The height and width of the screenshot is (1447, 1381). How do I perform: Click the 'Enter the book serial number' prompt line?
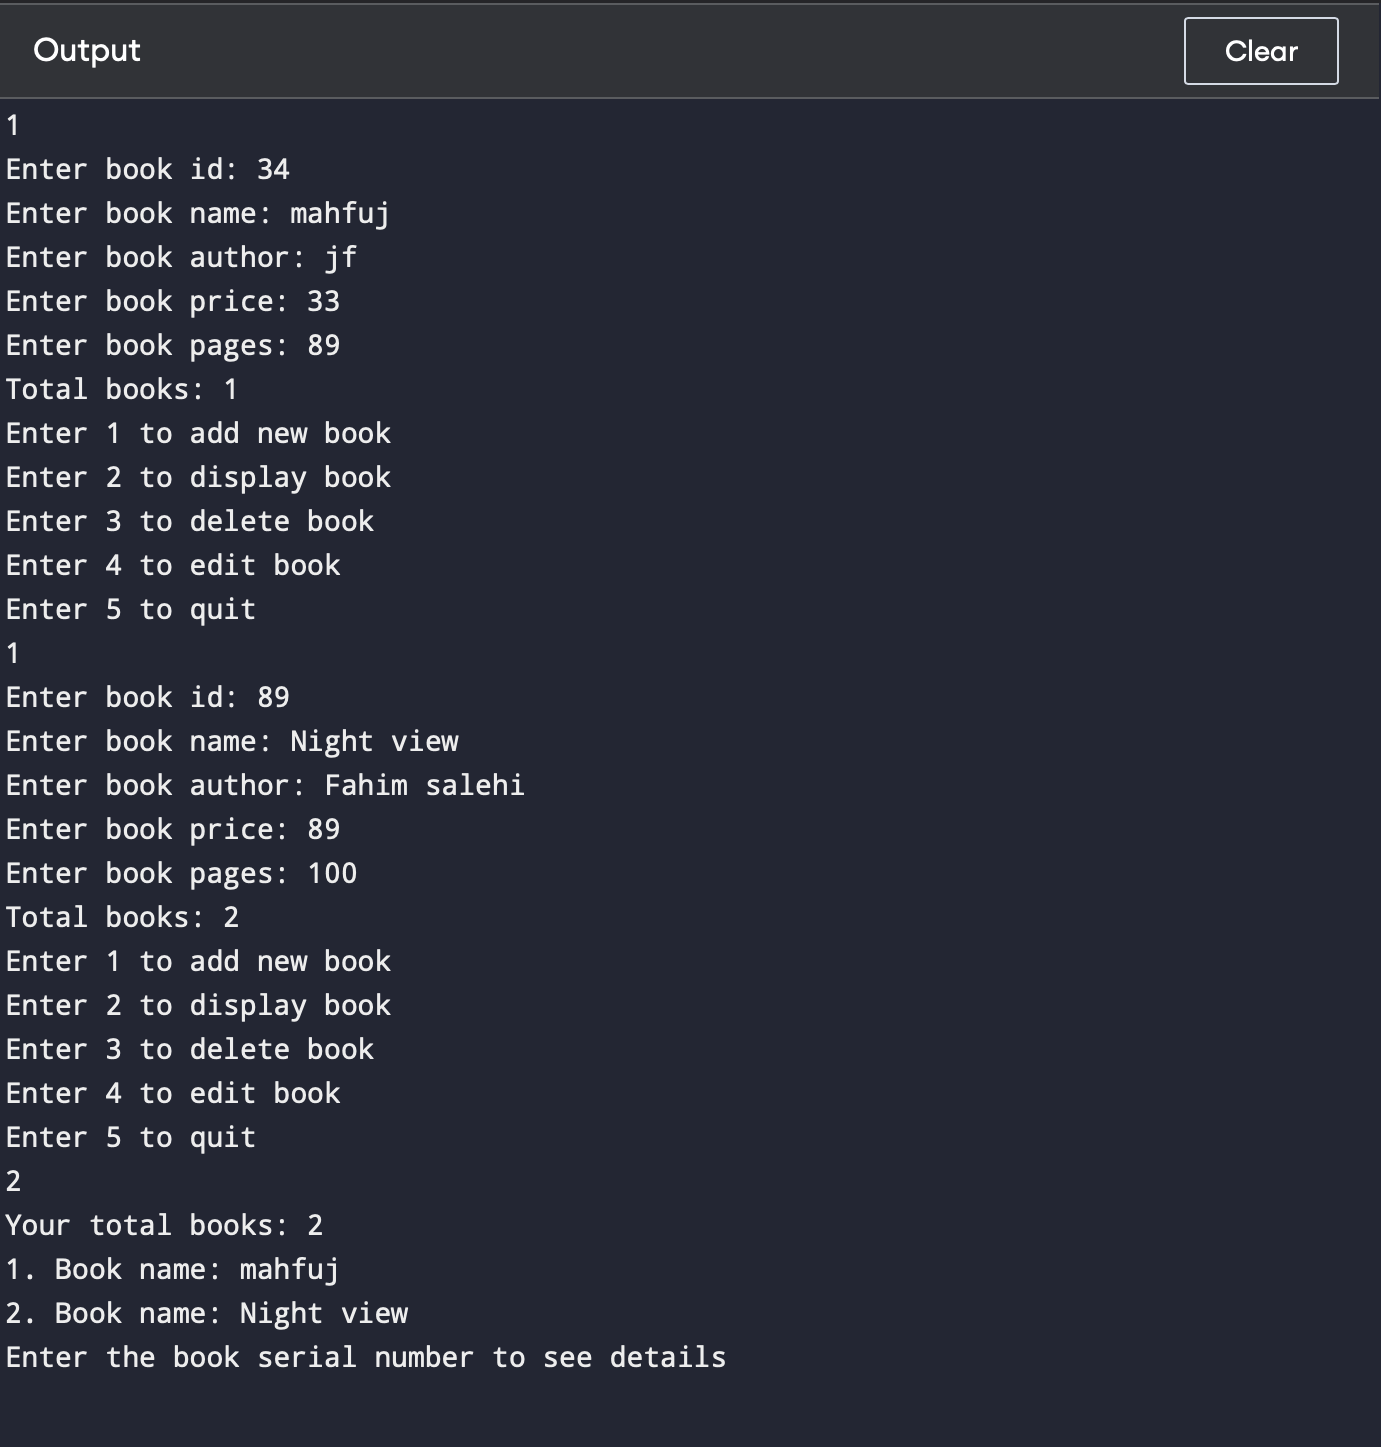click(366, 1357)
